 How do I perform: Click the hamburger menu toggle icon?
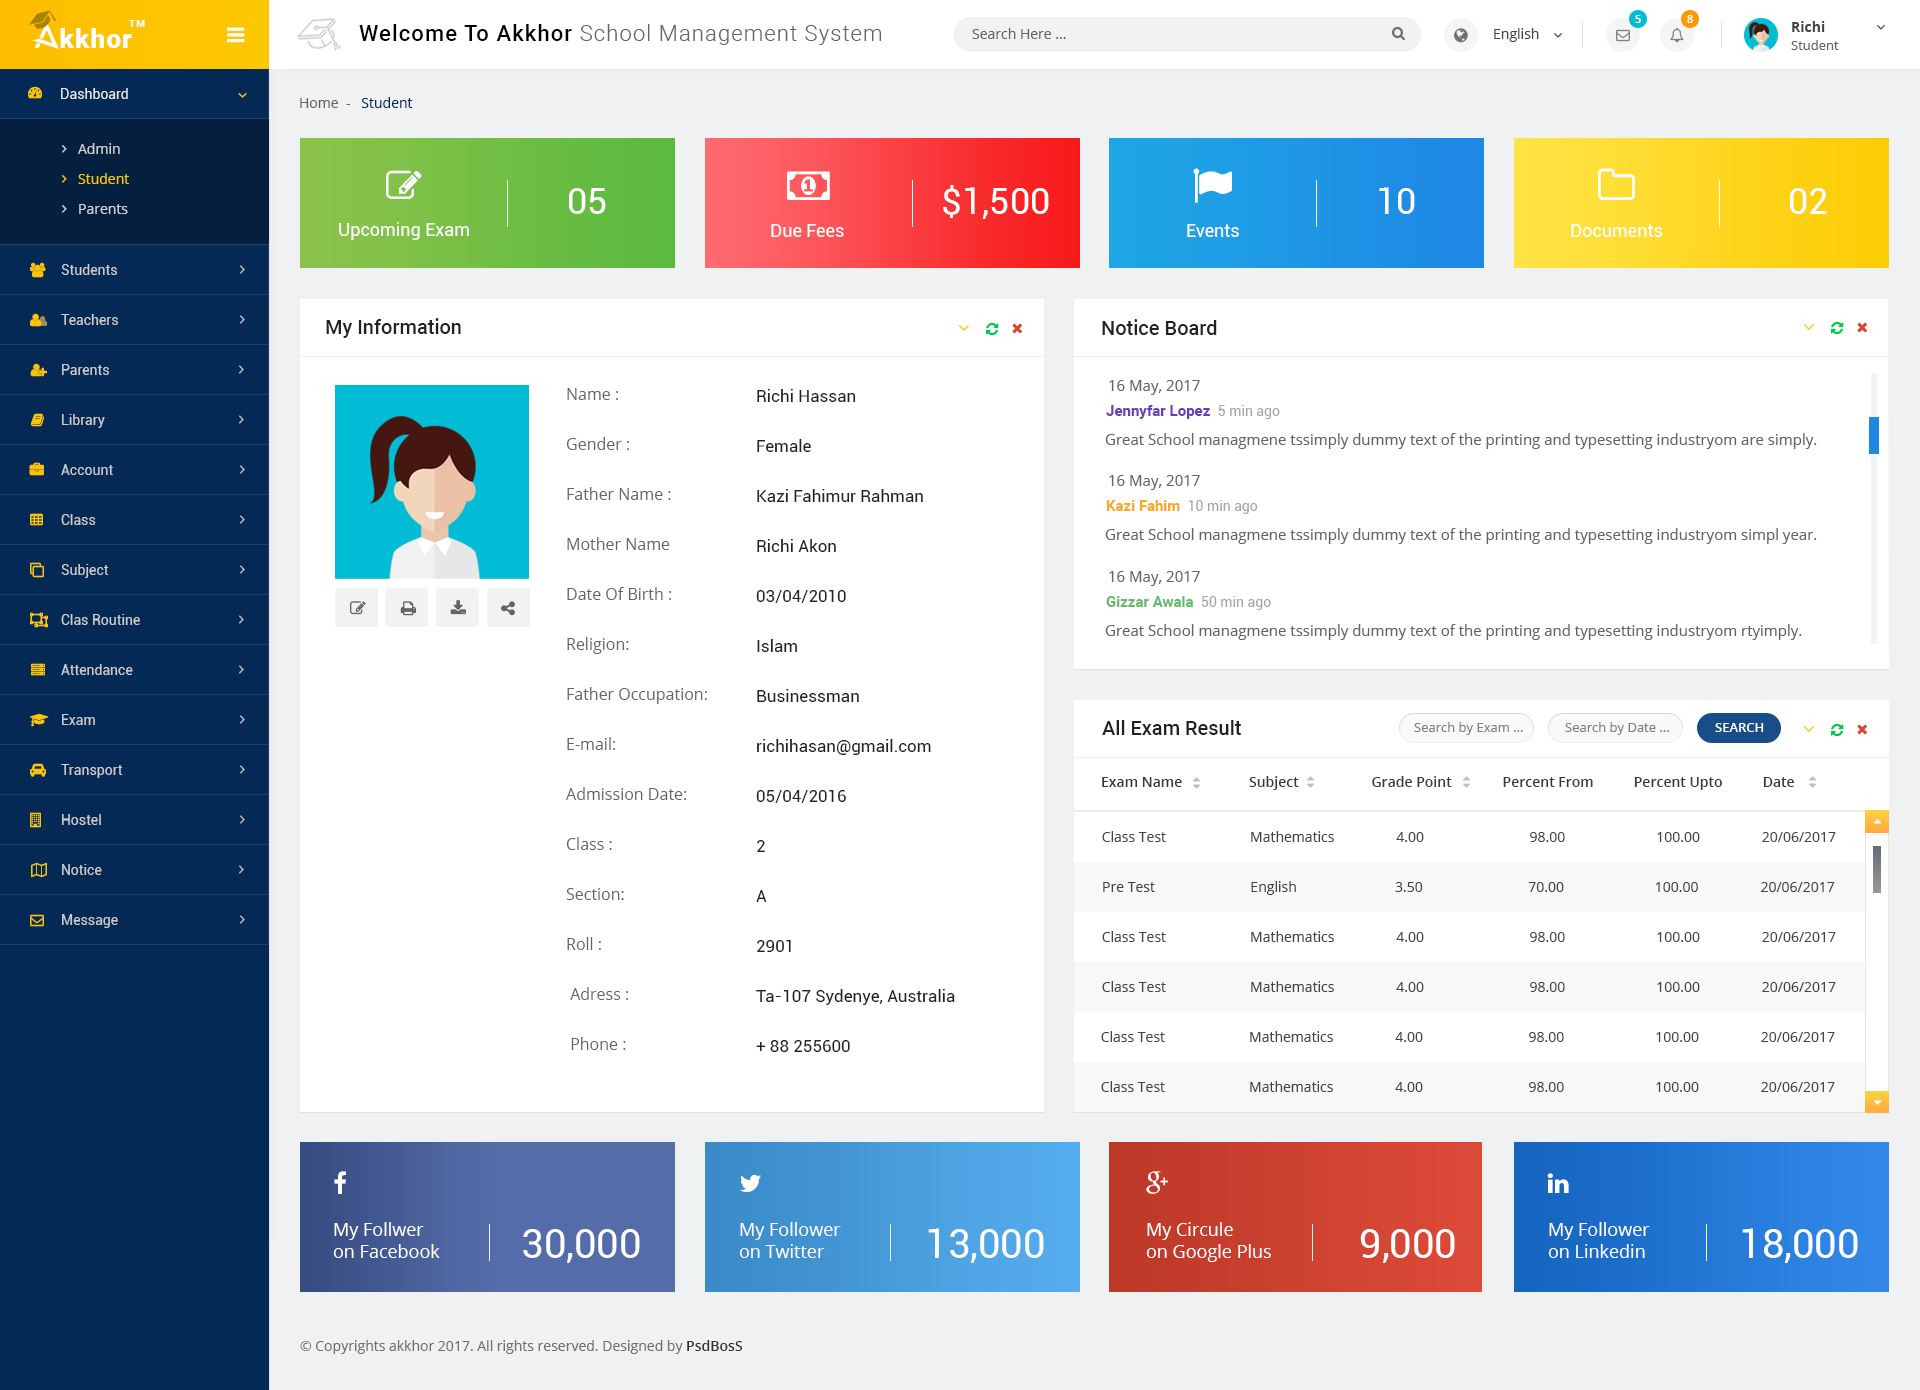click(236, 35)
